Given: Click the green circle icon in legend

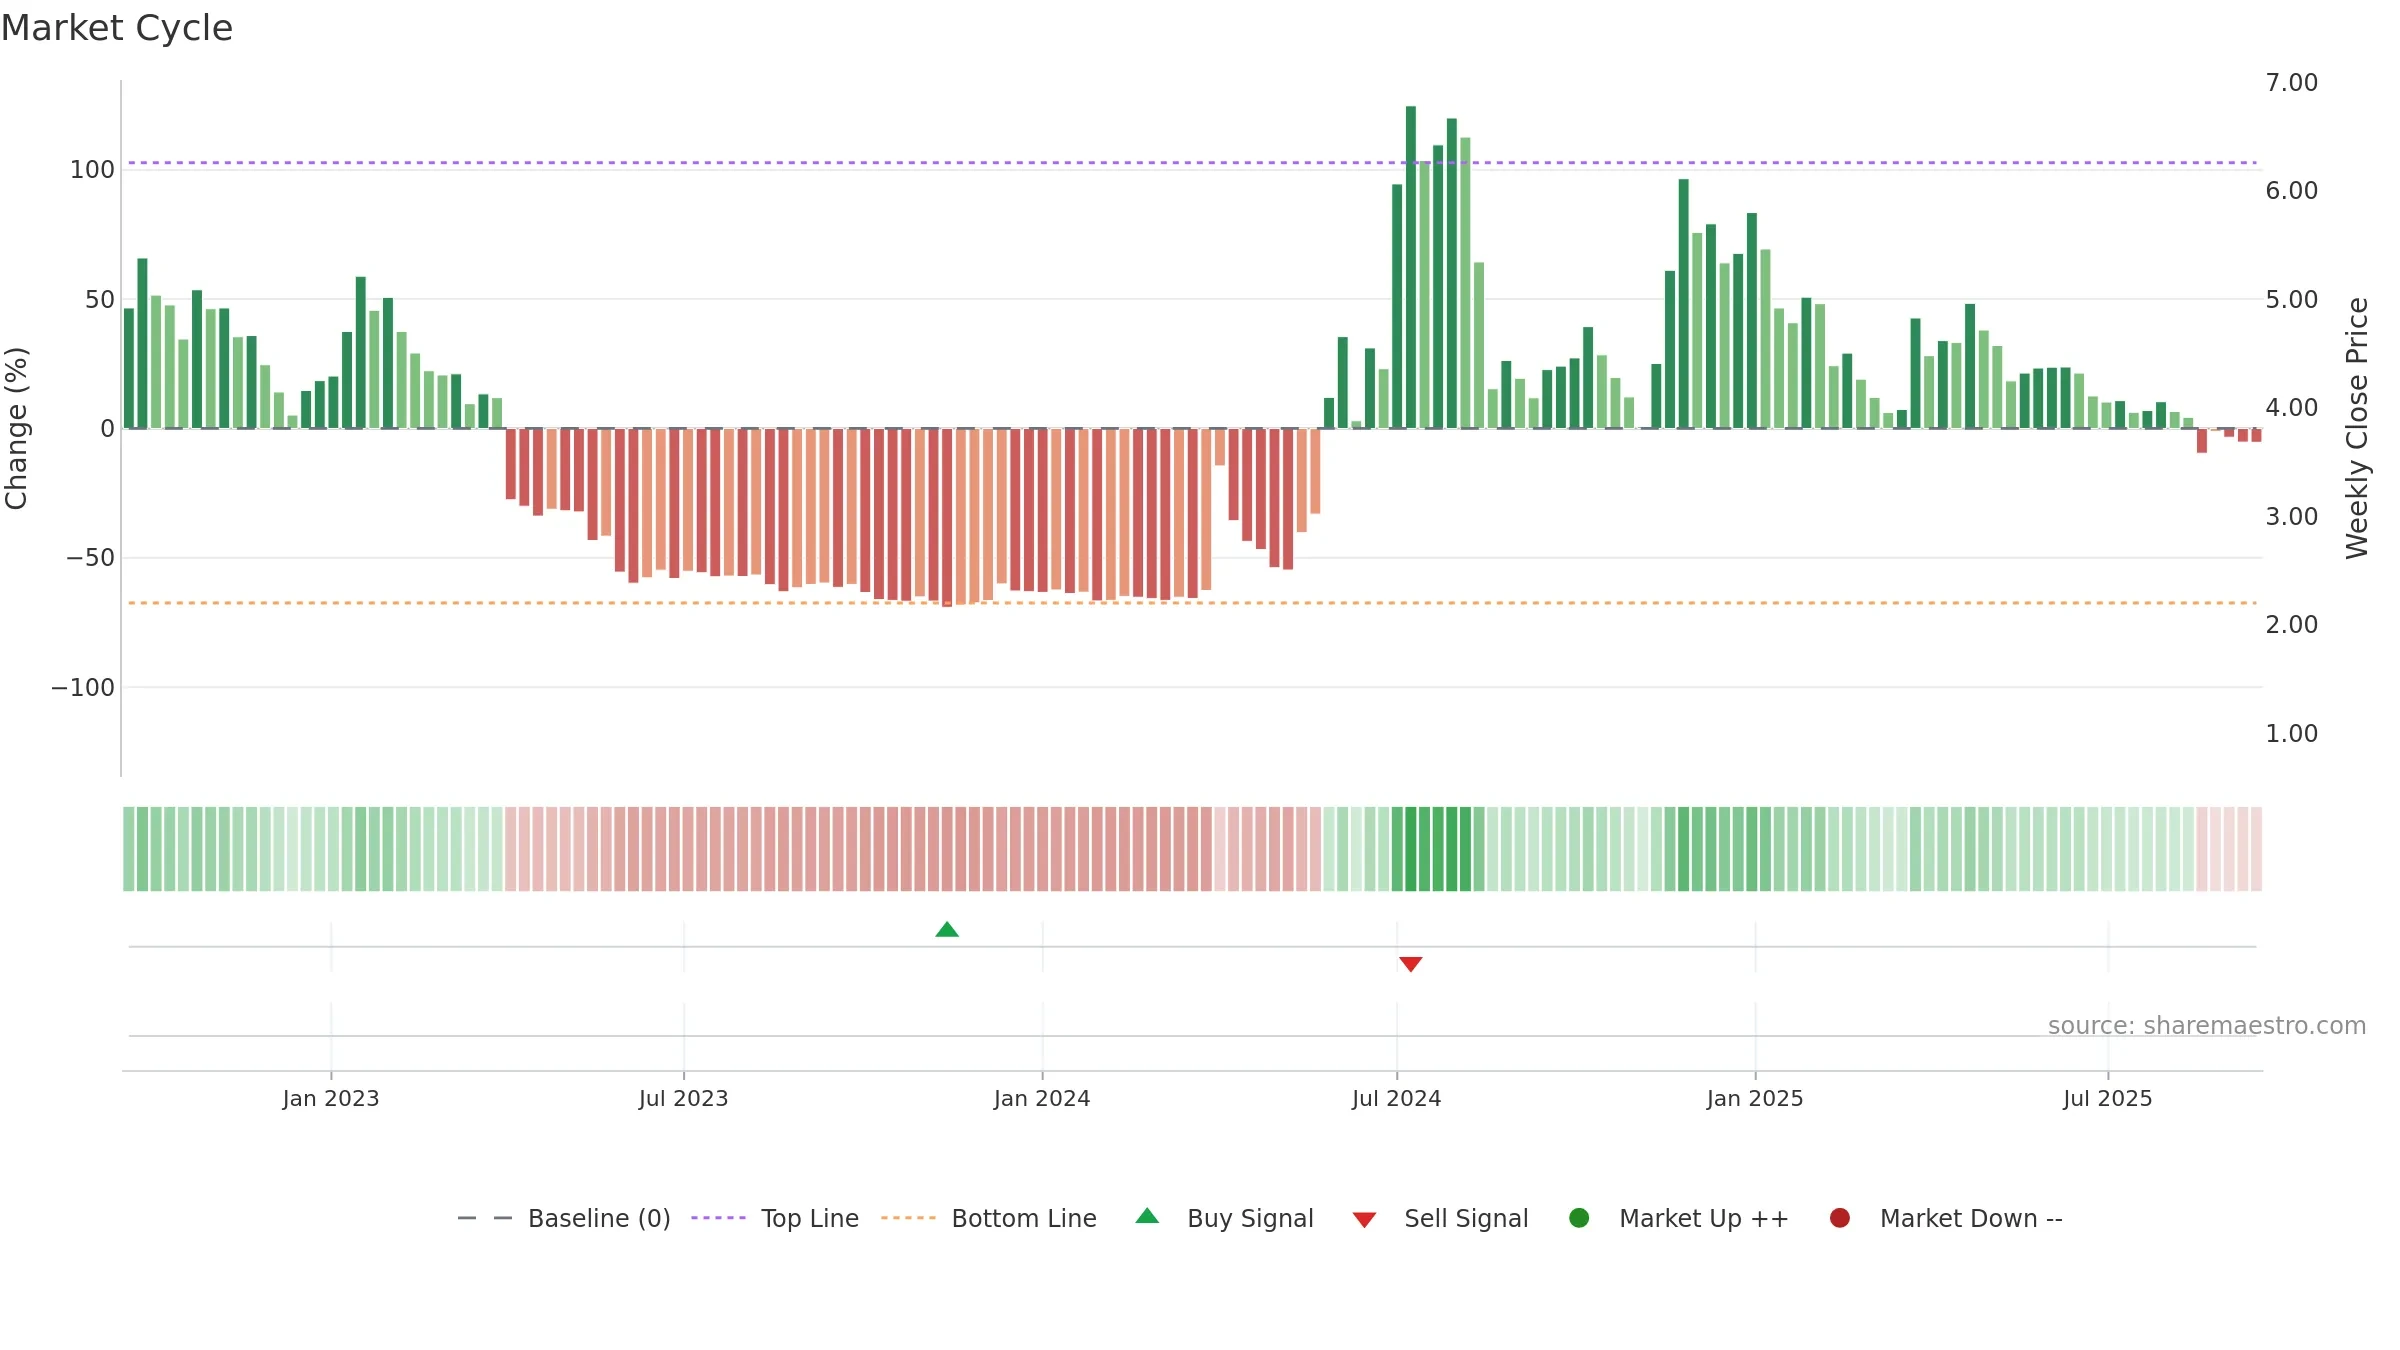Looking at the screenshot, I should pos(1579,1218).
